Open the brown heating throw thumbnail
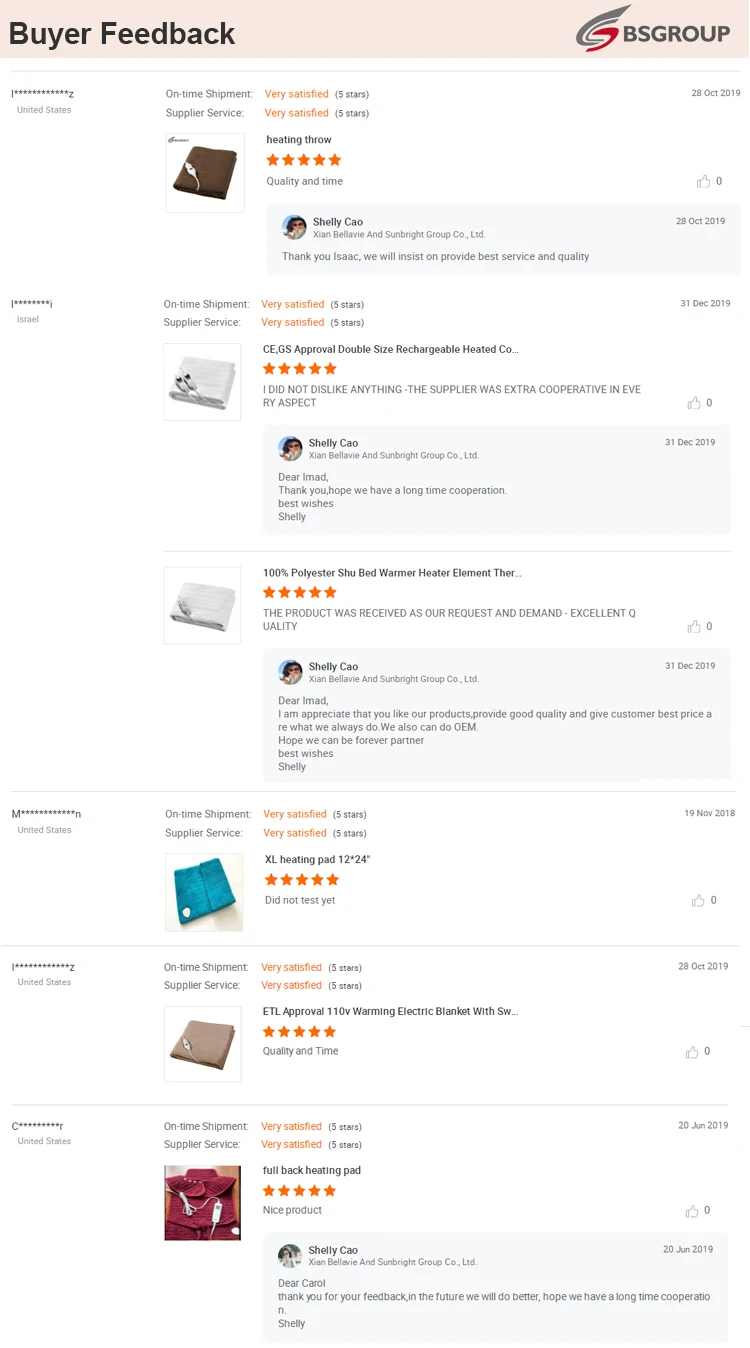Image resolution: width=750 pixels, height=1348 pixels. [x=205, y=172]
